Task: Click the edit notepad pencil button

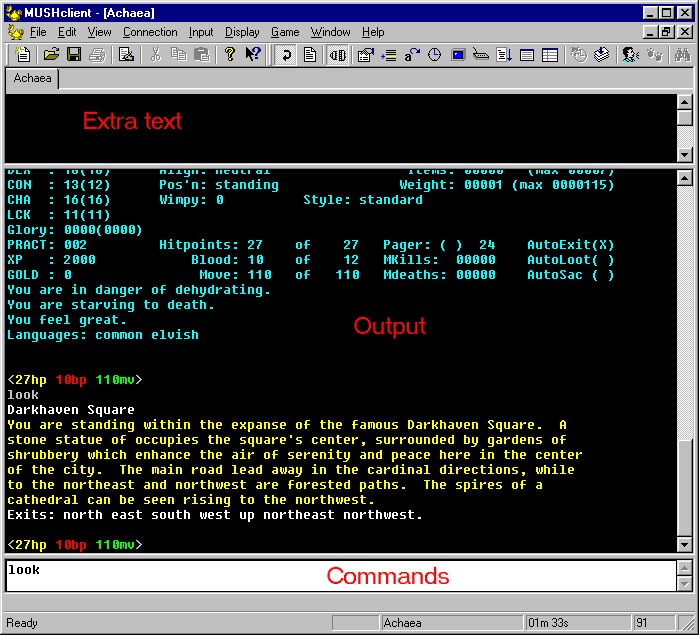Action: point(127,55)
